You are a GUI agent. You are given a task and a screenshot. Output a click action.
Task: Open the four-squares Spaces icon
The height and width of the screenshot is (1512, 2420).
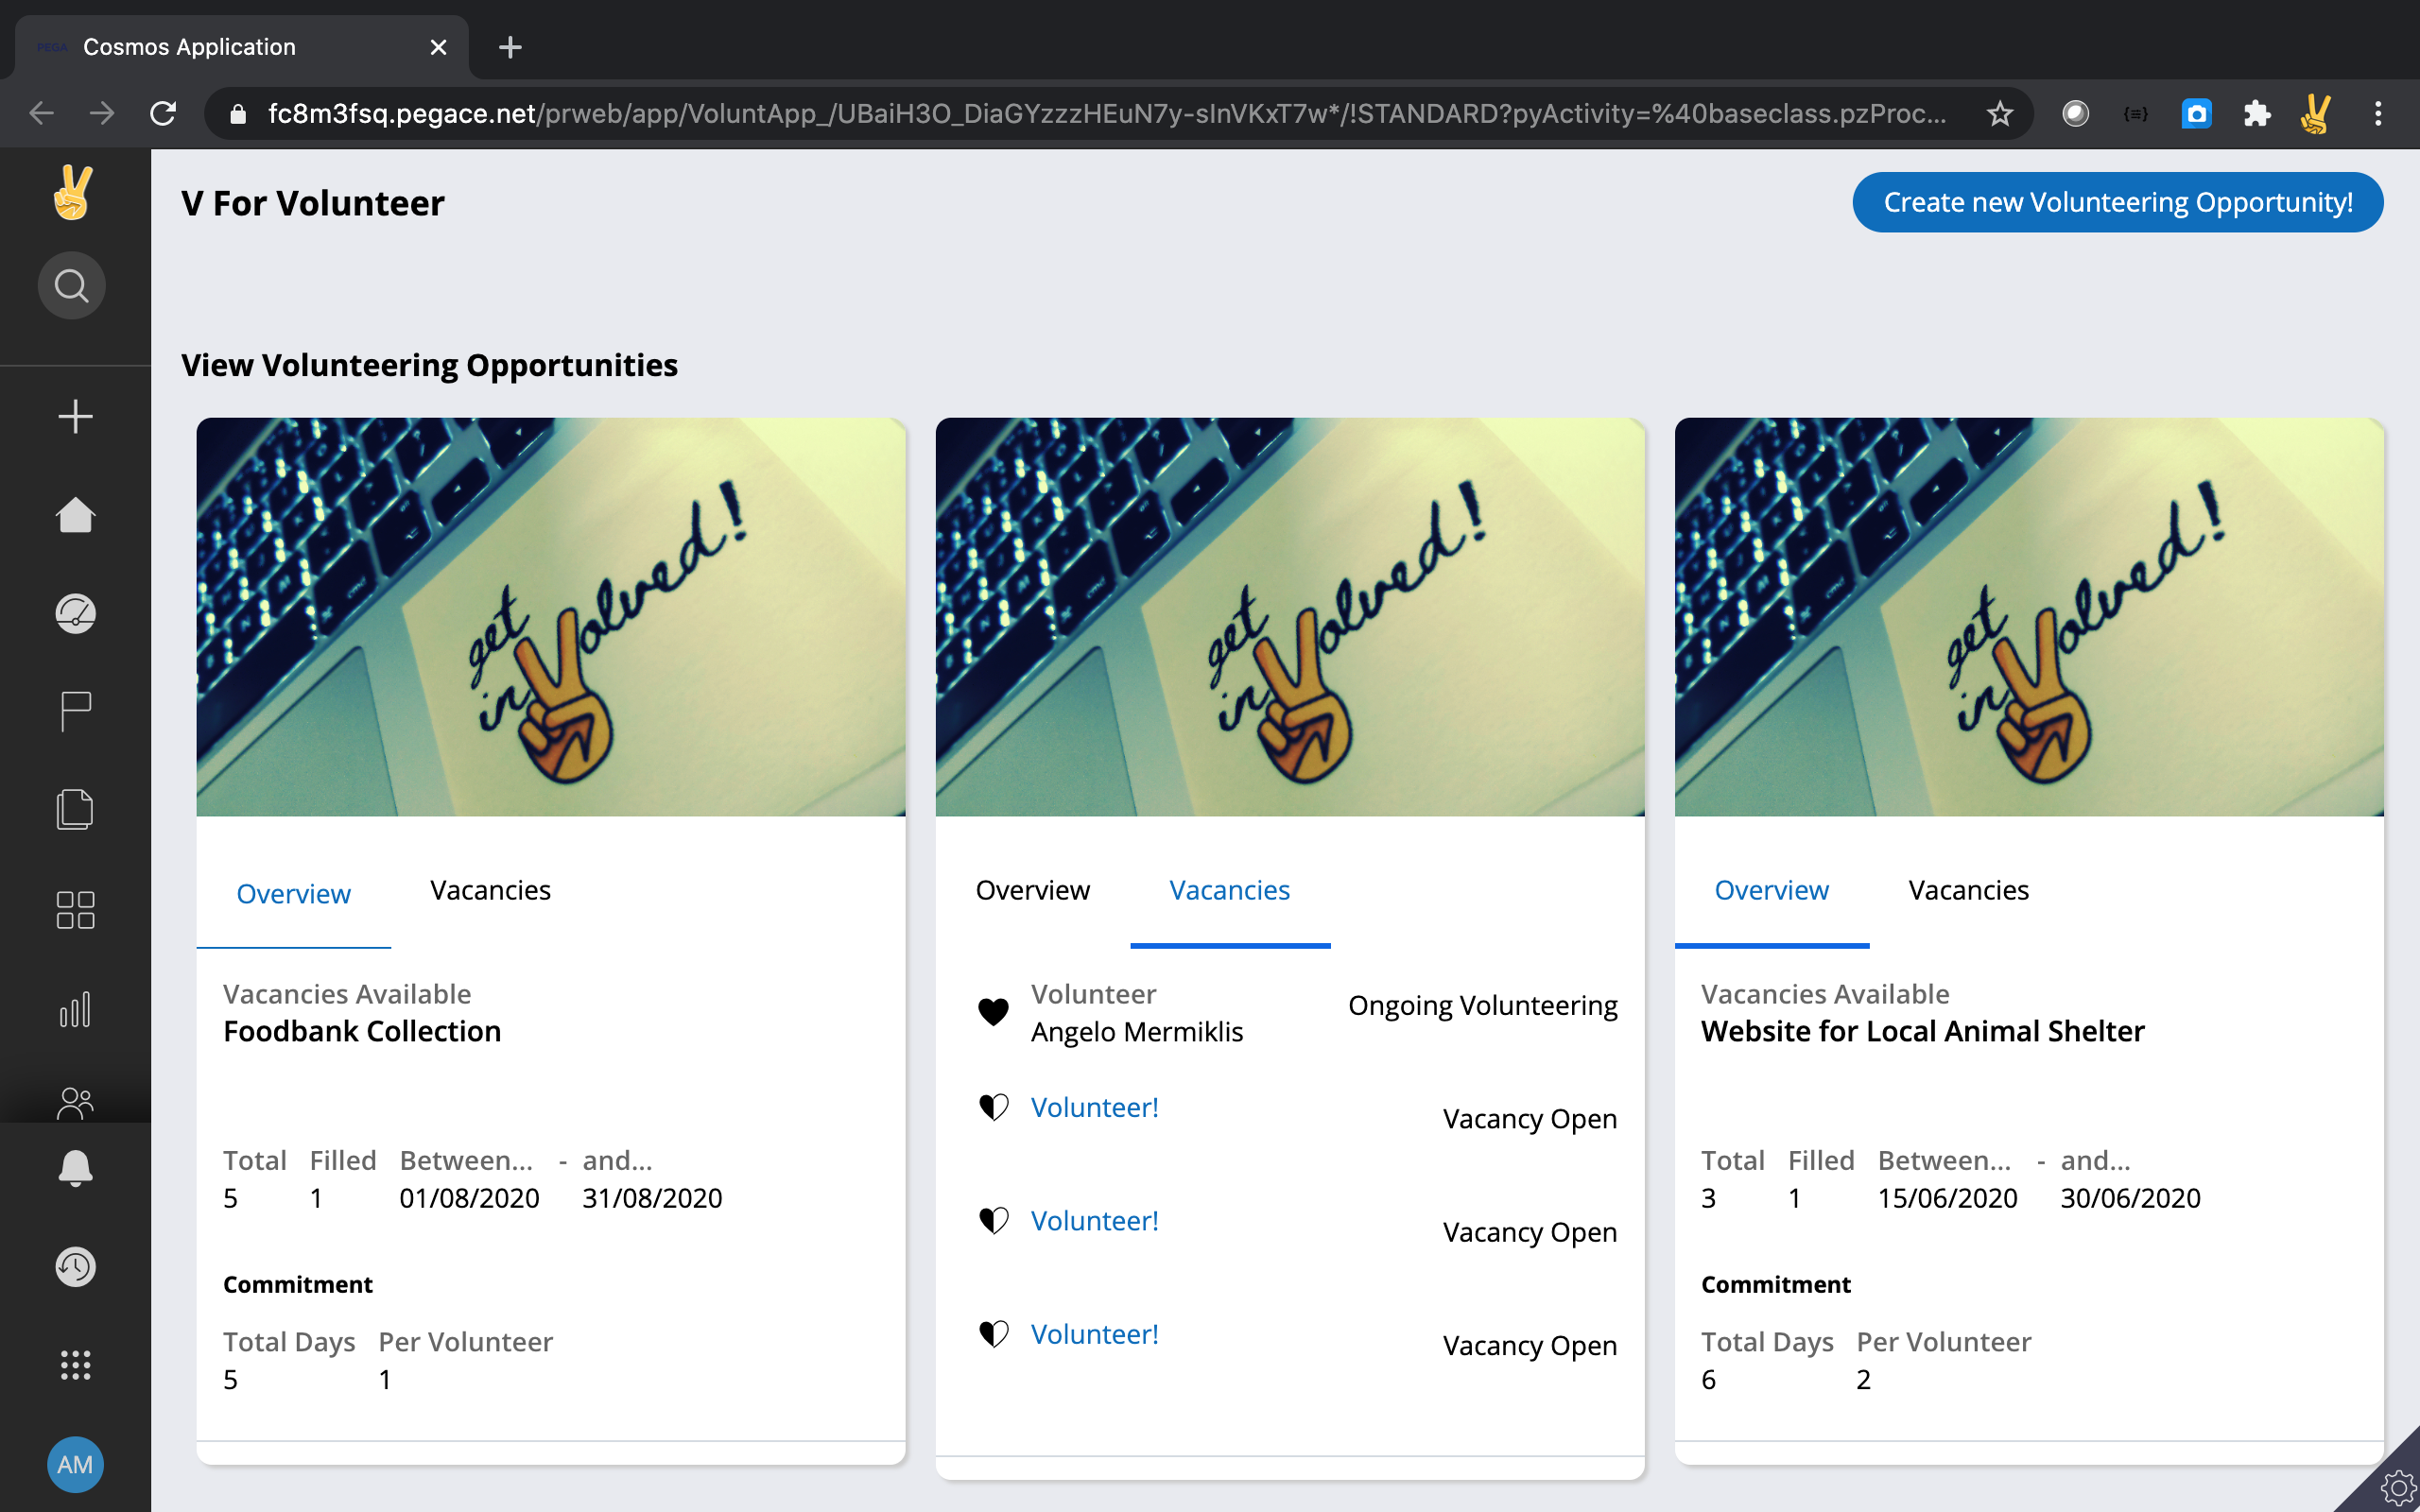[75, 910]
